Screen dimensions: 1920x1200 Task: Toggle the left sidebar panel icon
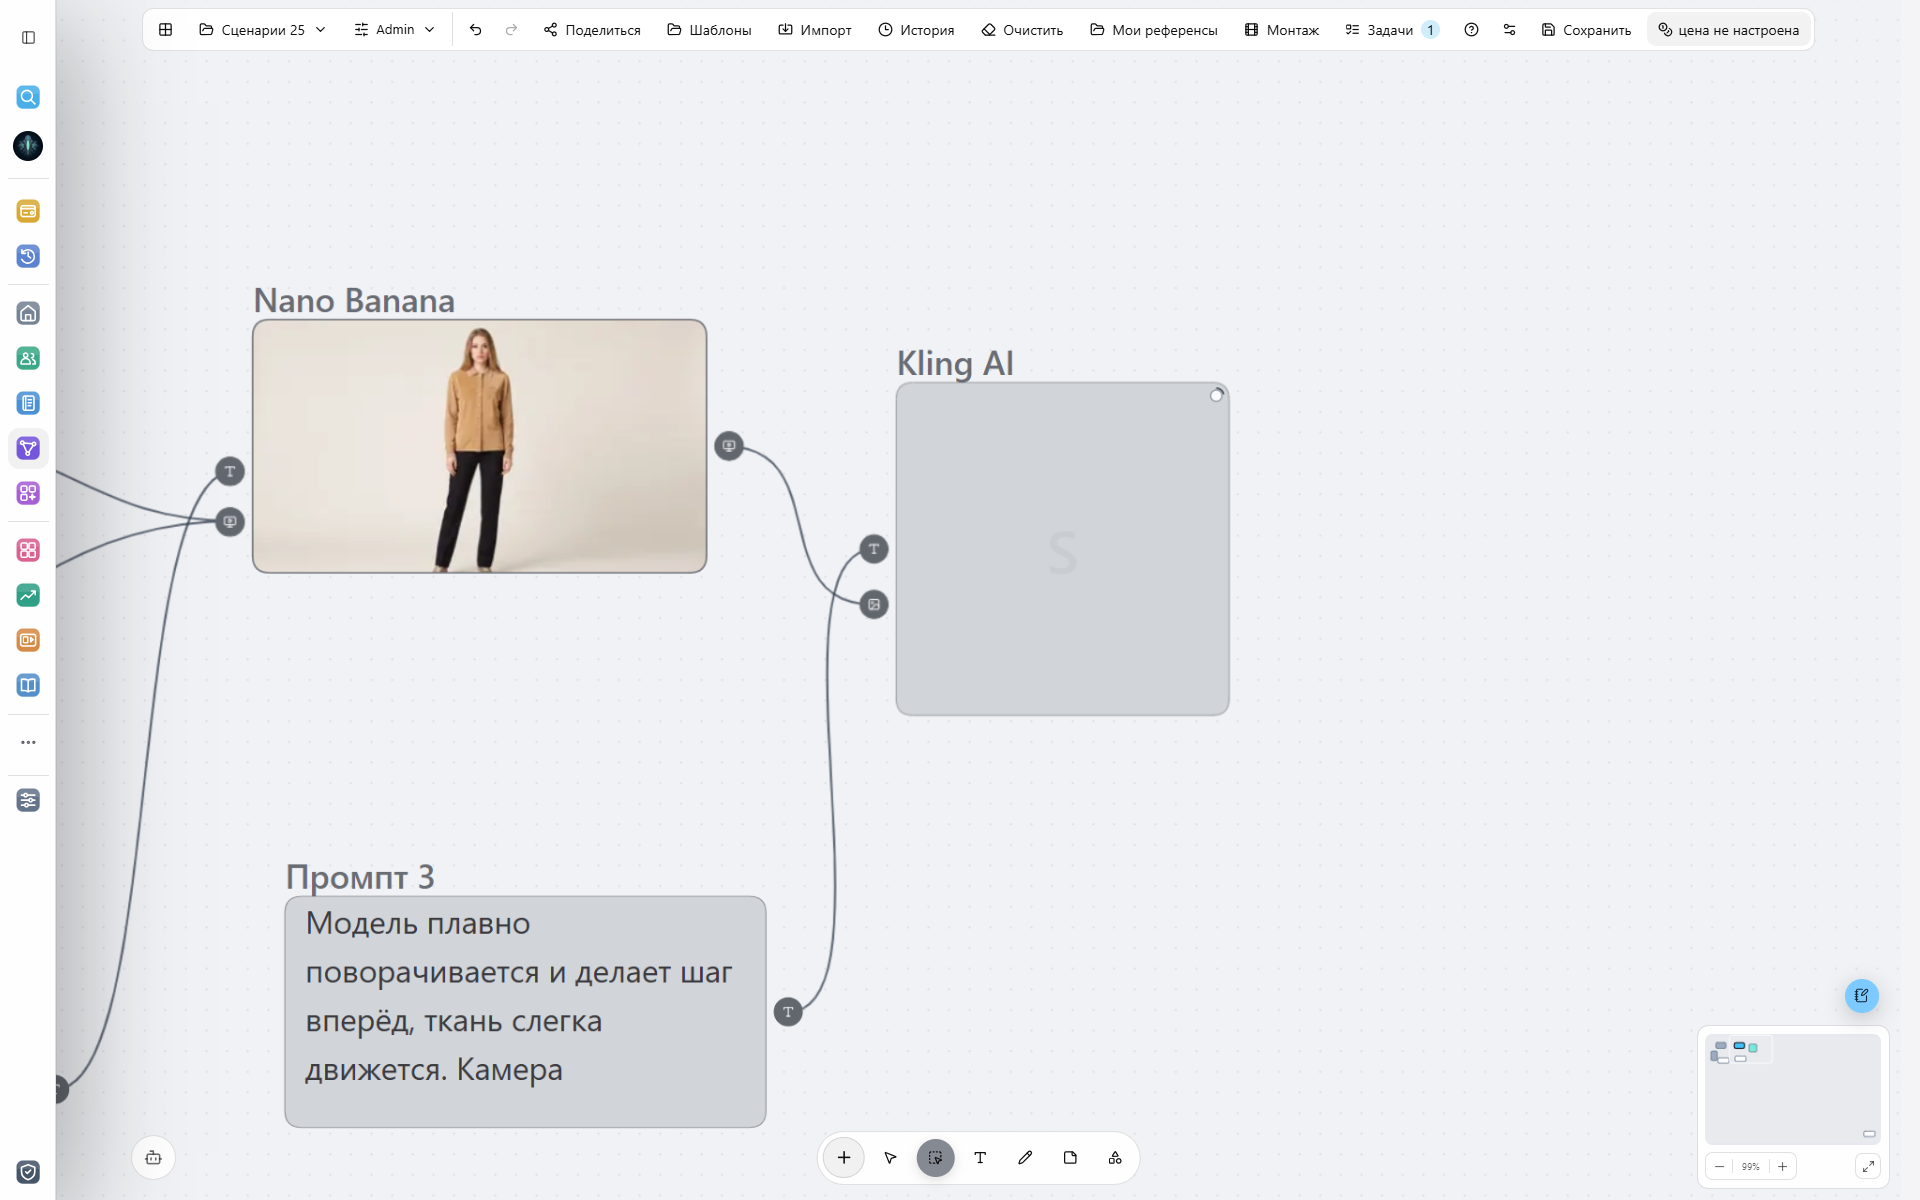[x=28, y=37]
